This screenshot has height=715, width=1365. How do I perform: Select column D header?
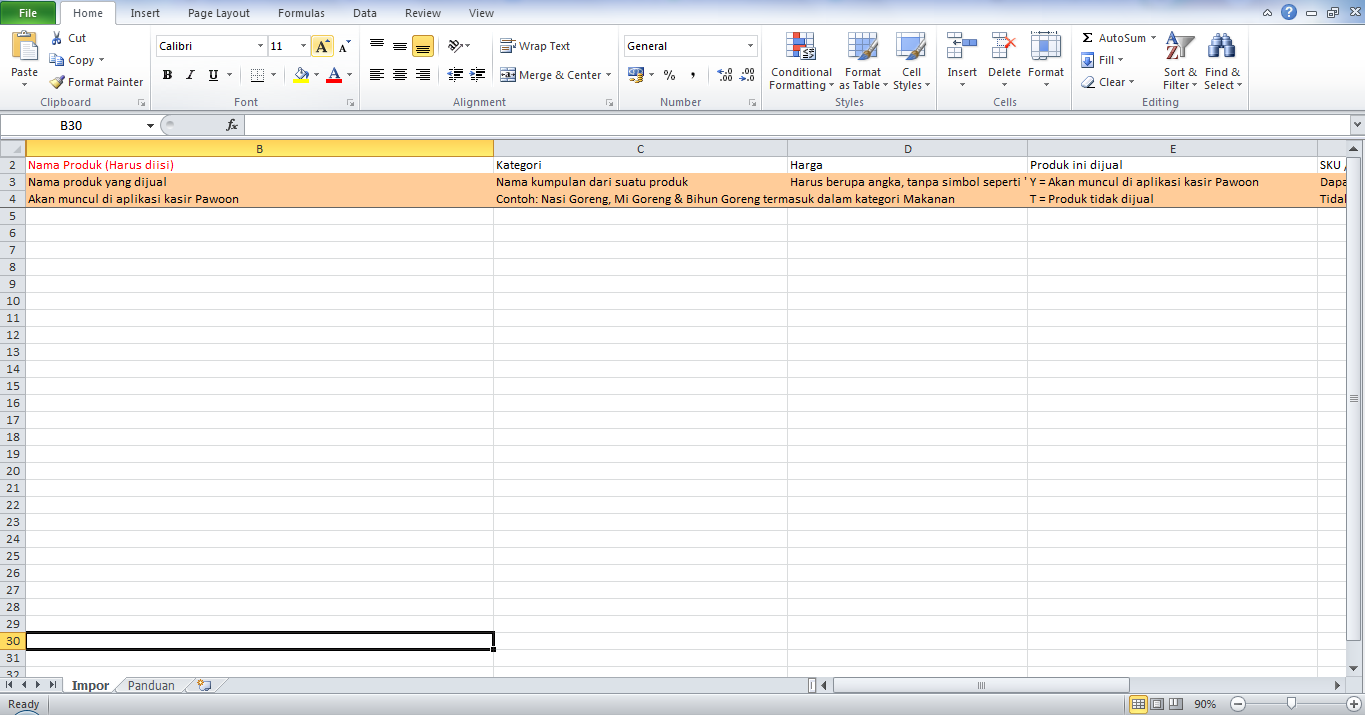pos(907,149)
